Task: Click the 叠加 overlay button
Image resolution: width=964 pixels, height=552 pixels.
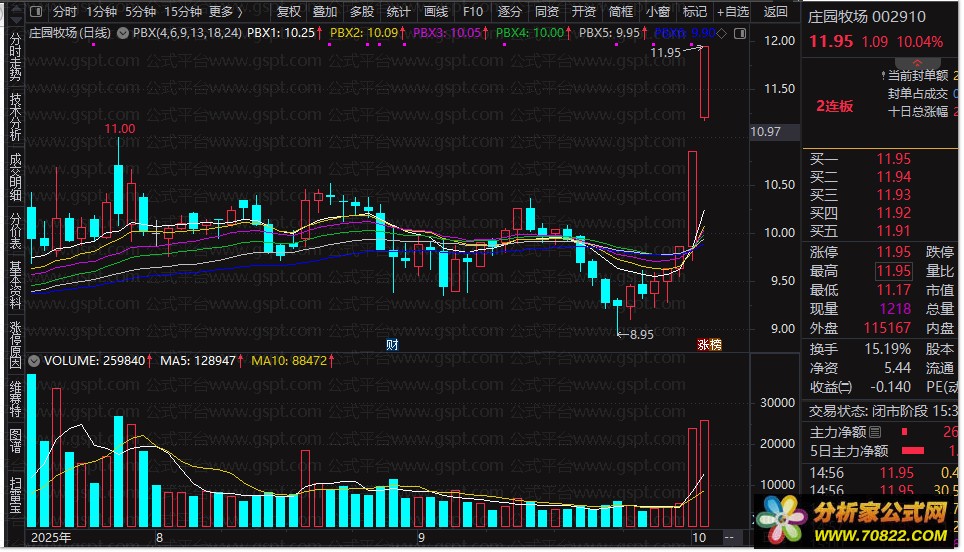Action: click(325, 12)
